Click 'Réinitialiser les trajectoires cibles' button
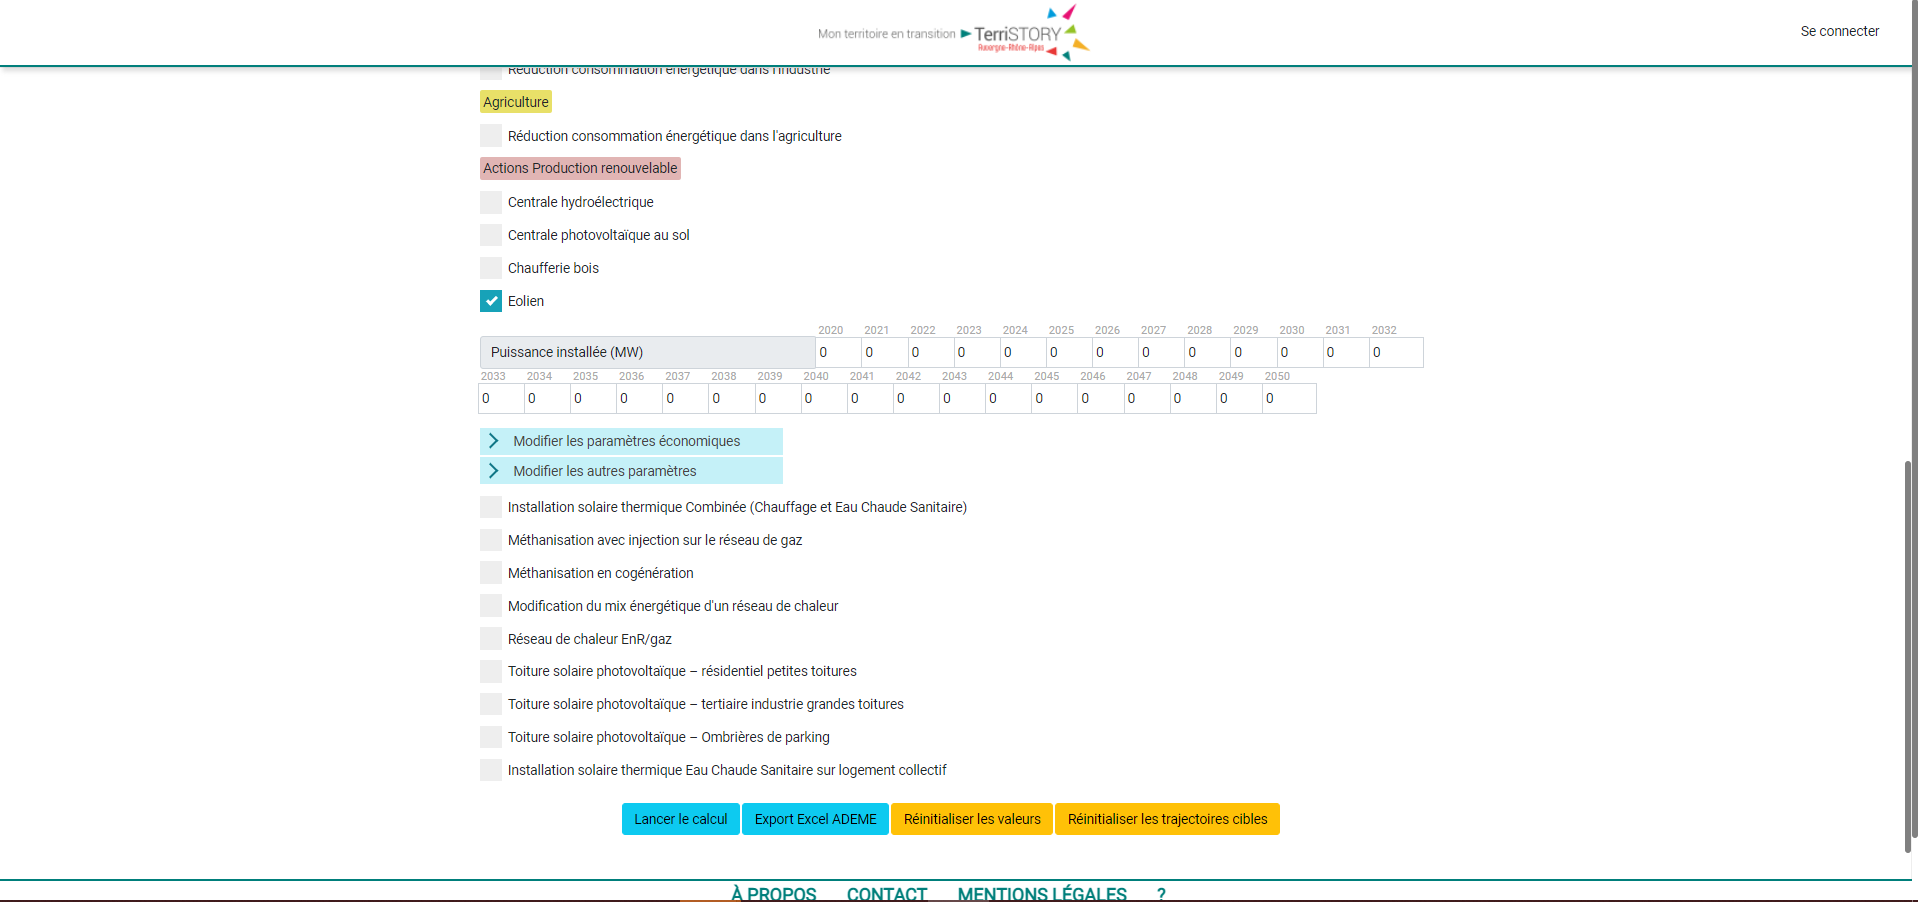 (1167, 819)
